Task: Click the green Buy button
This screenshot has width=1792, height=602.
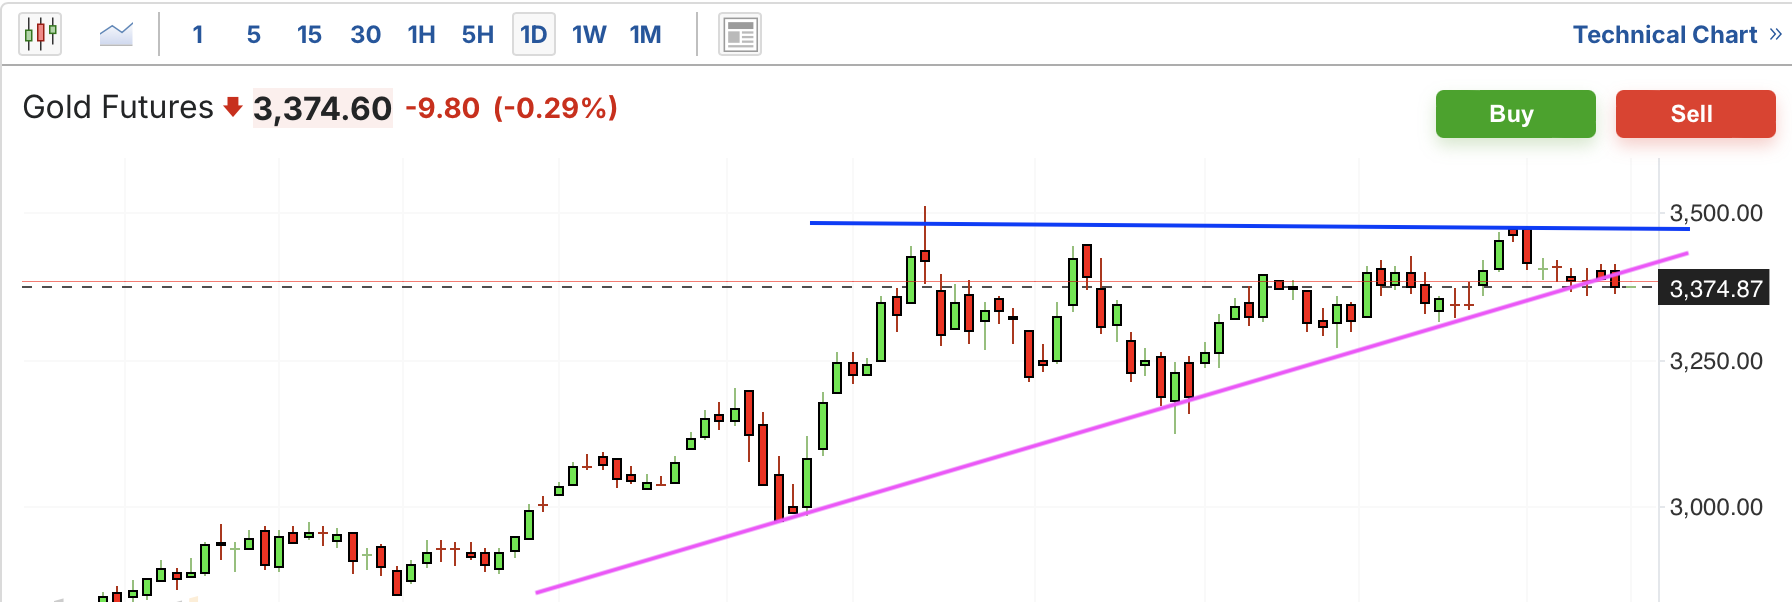Action: [x=1515, y=114]
